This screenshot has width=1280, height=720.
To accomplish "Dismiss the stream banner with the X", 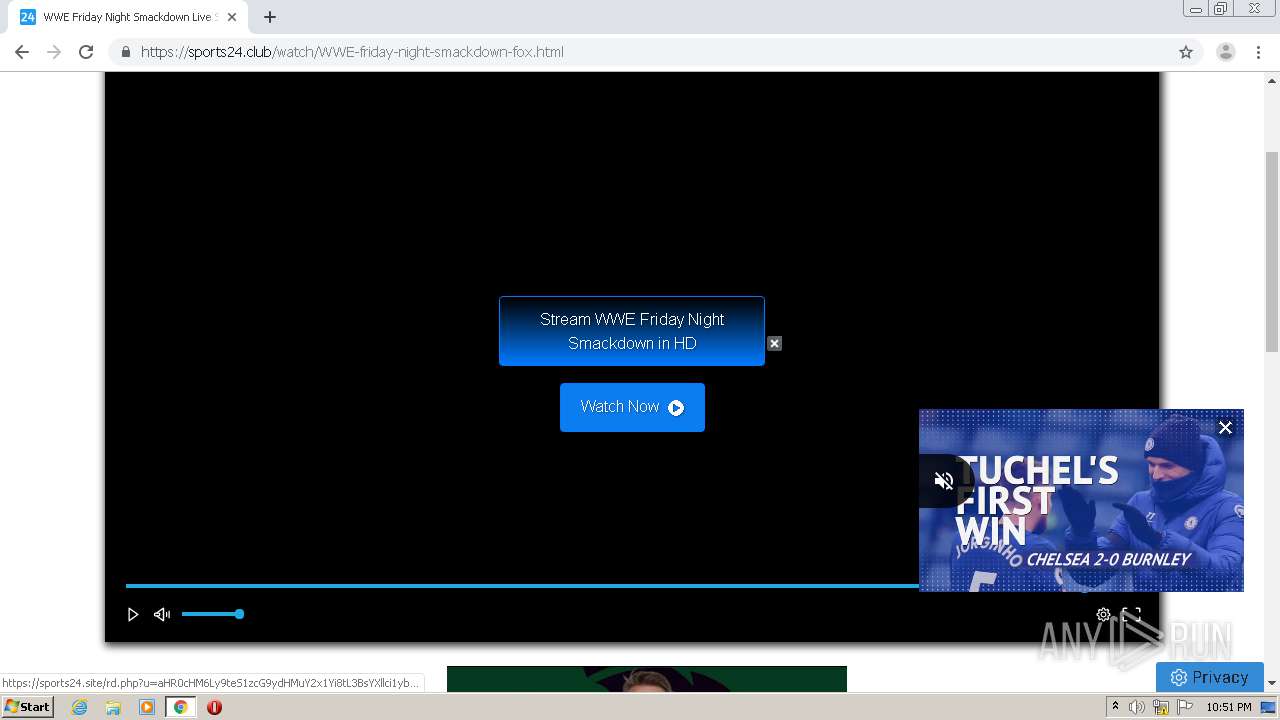I will 774,343.
